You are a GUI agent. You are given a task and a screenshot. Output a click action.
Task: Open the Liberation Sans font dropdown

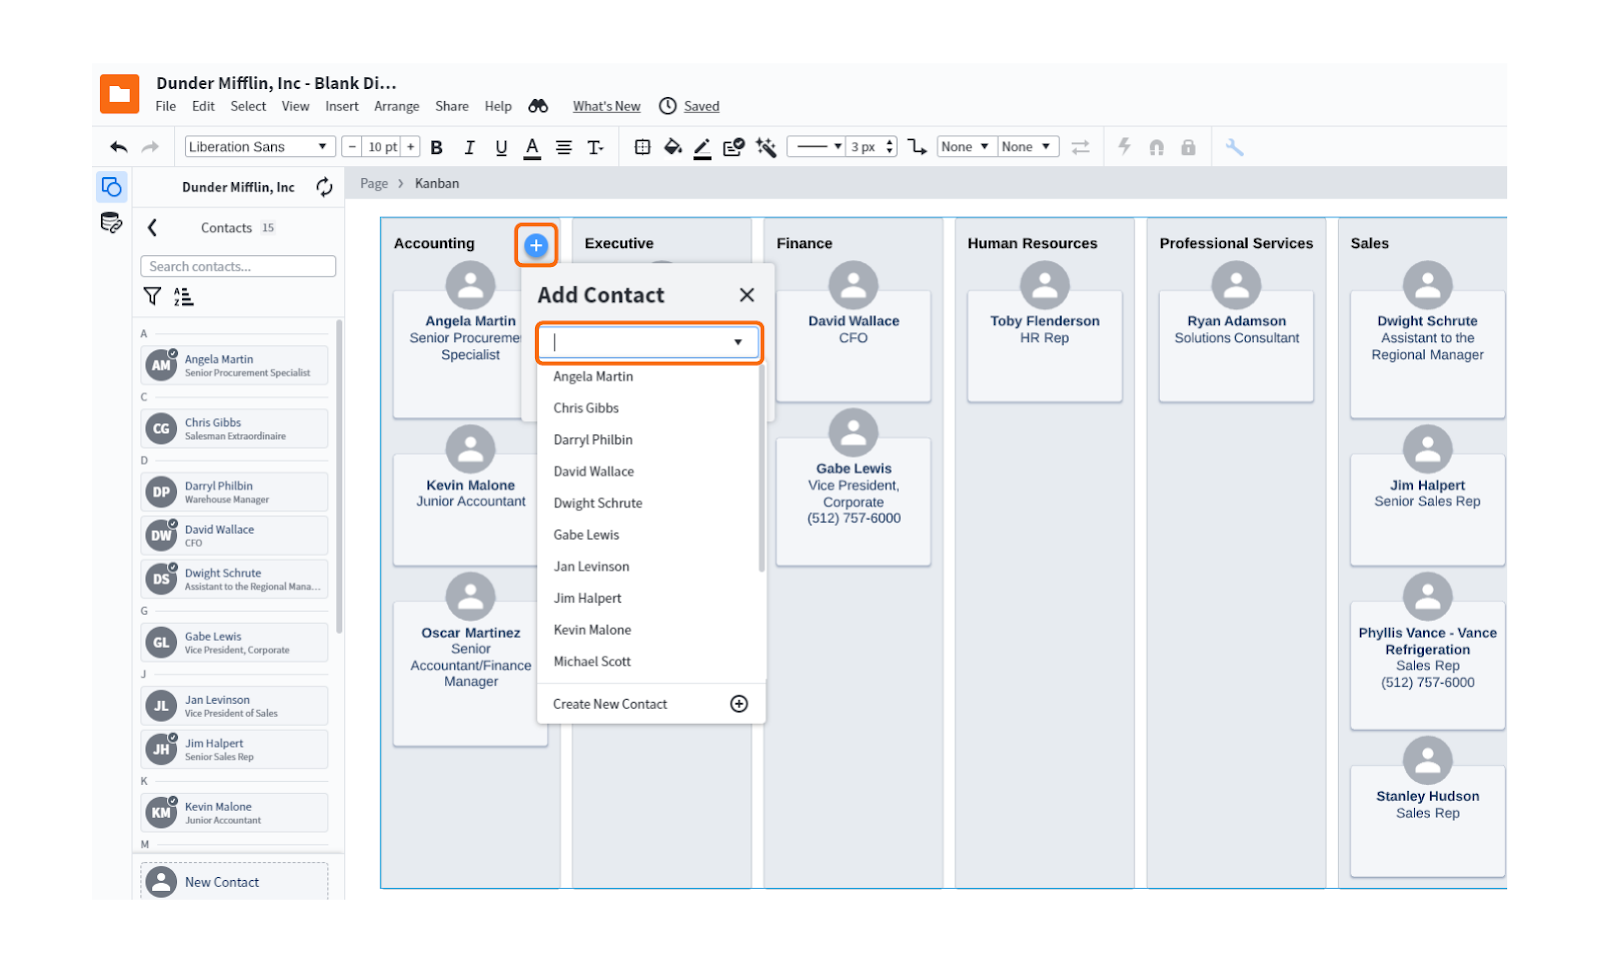coord(258,146)
